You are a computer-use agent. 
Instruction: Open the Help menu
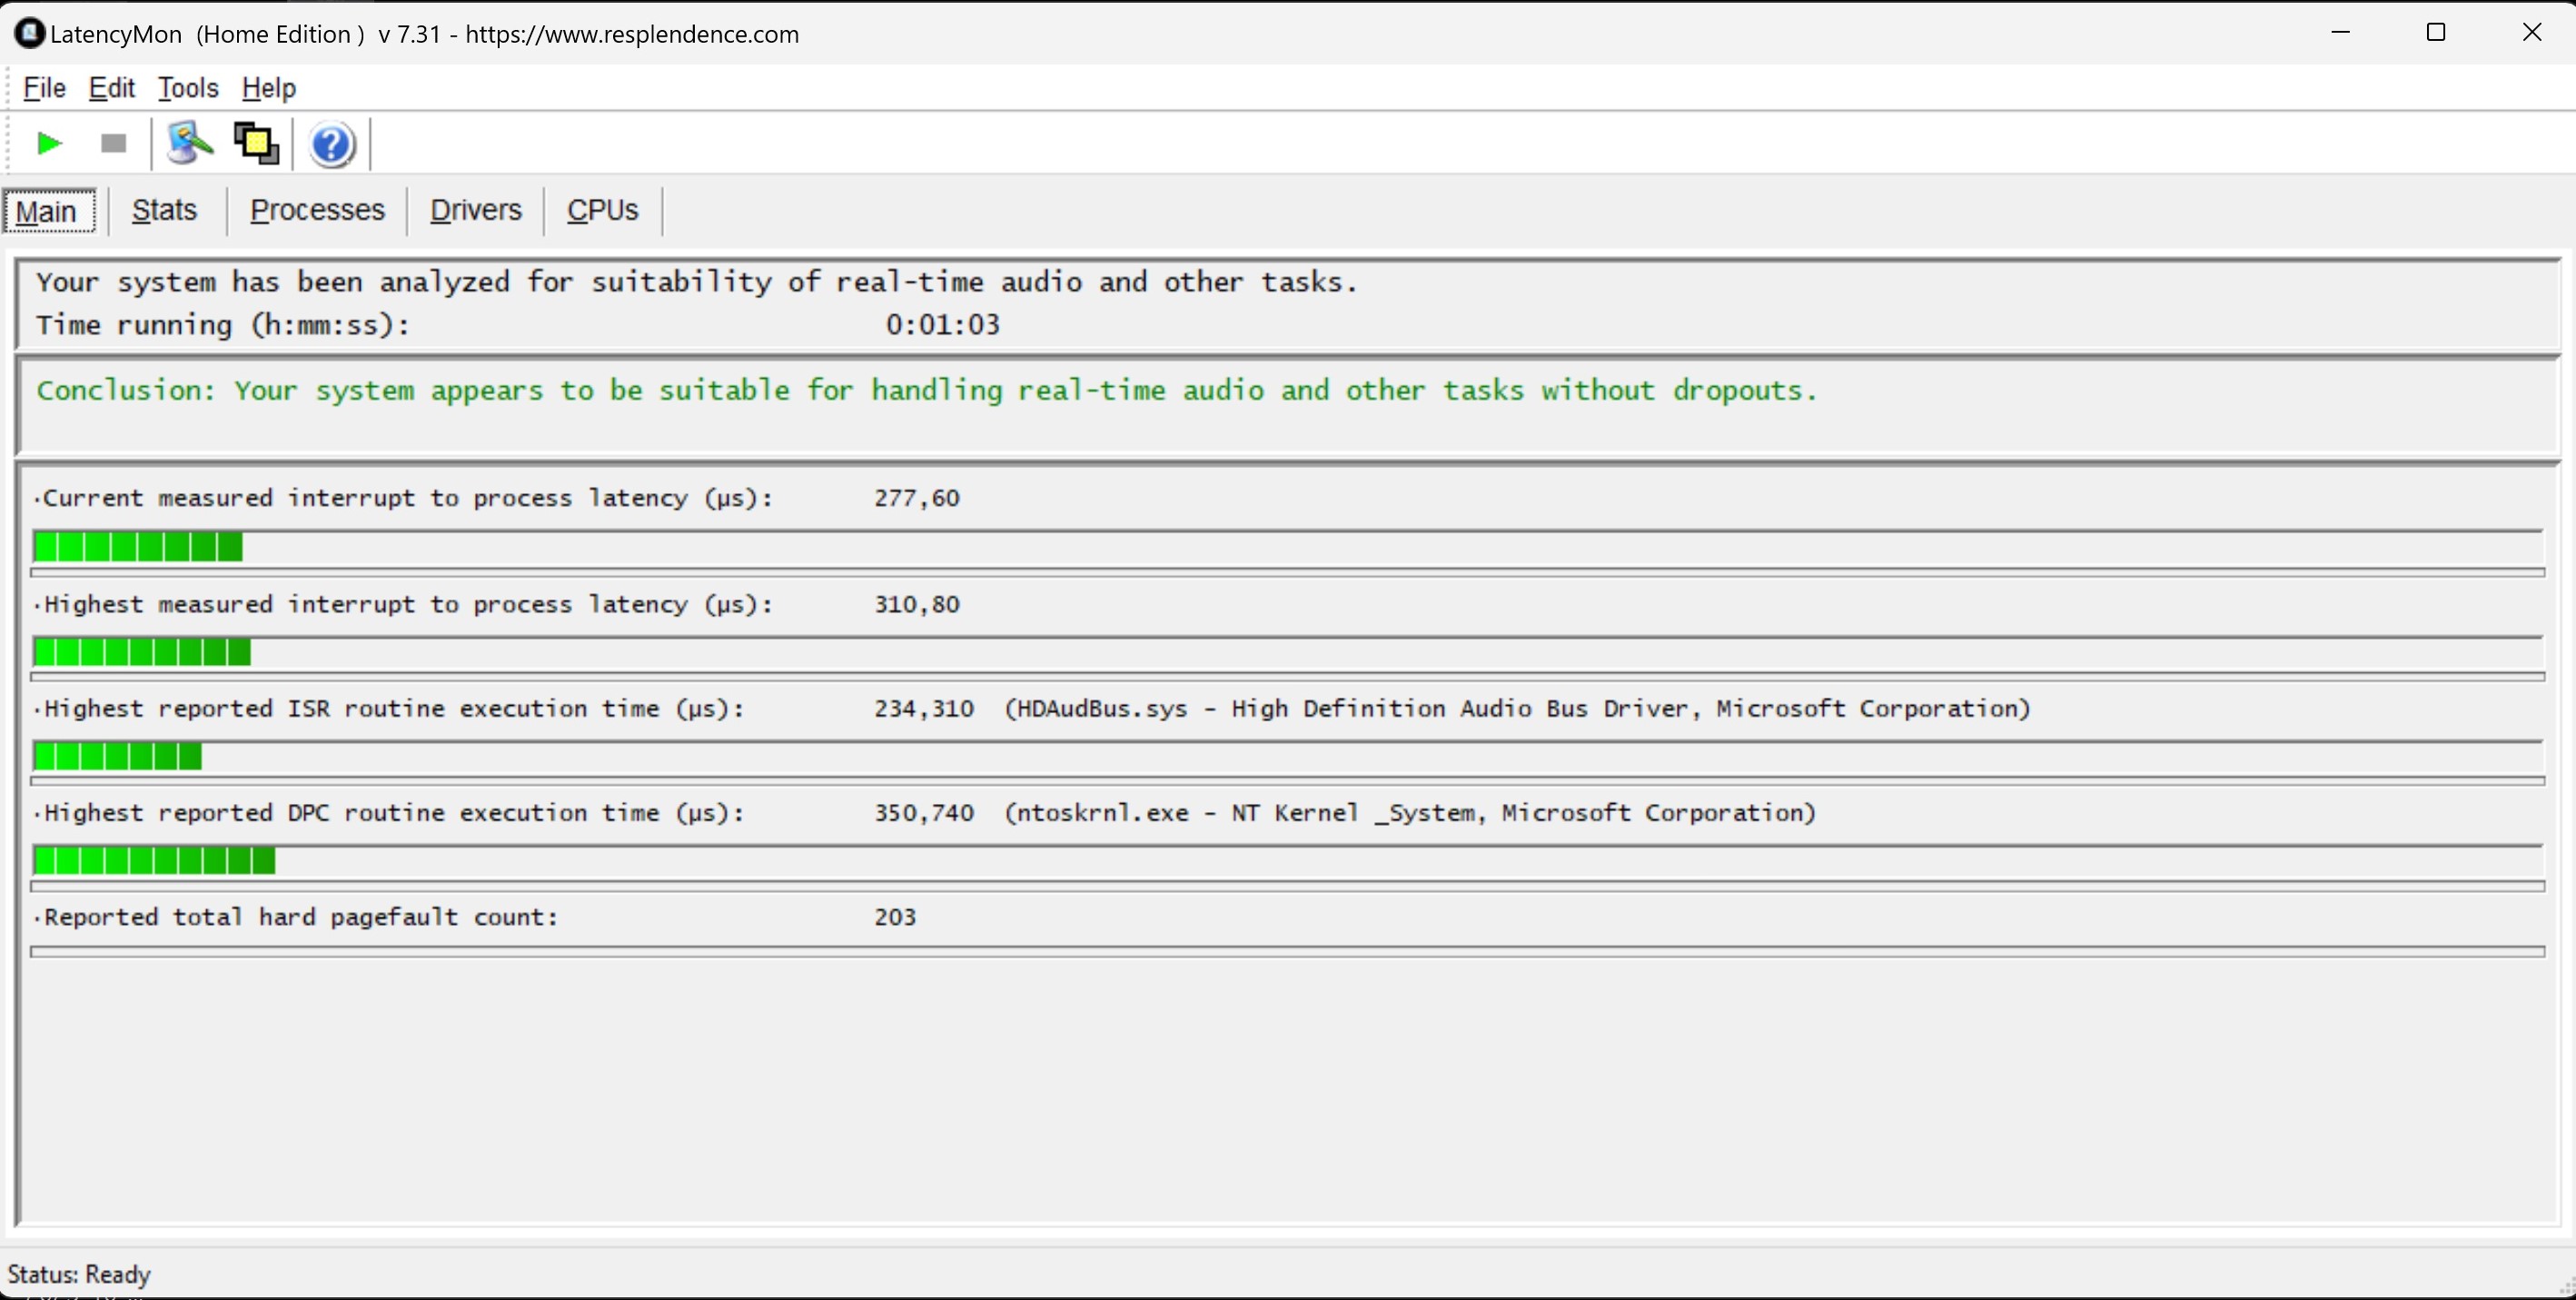click(x=268, y=88)
